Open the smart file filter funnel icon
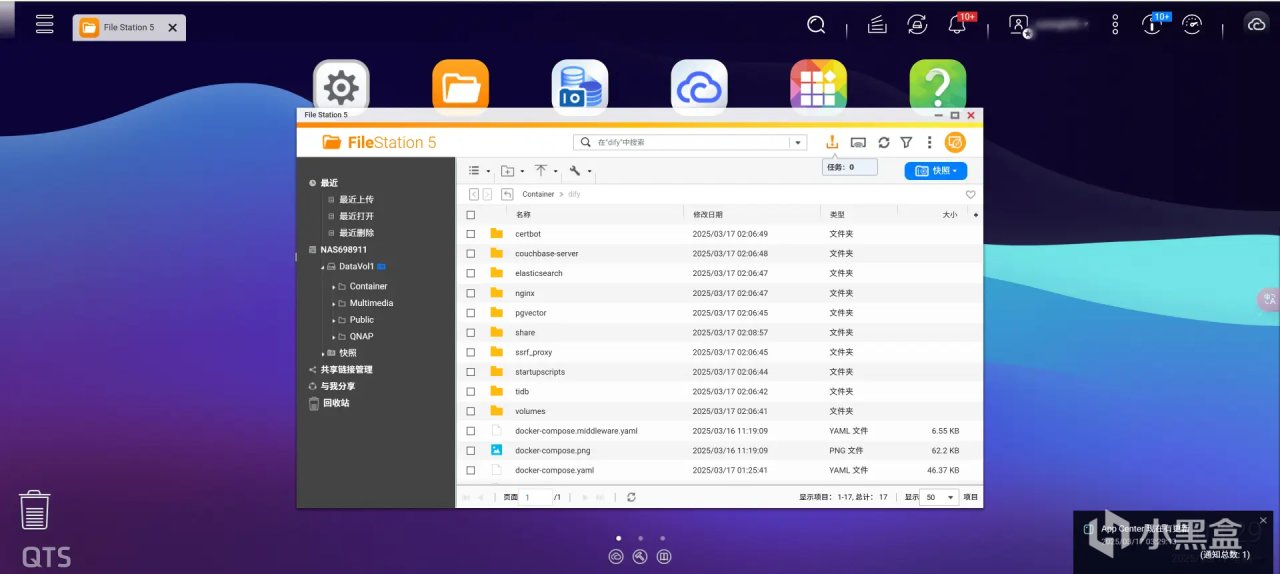1280x574 pixels. [x=906, y=143]
